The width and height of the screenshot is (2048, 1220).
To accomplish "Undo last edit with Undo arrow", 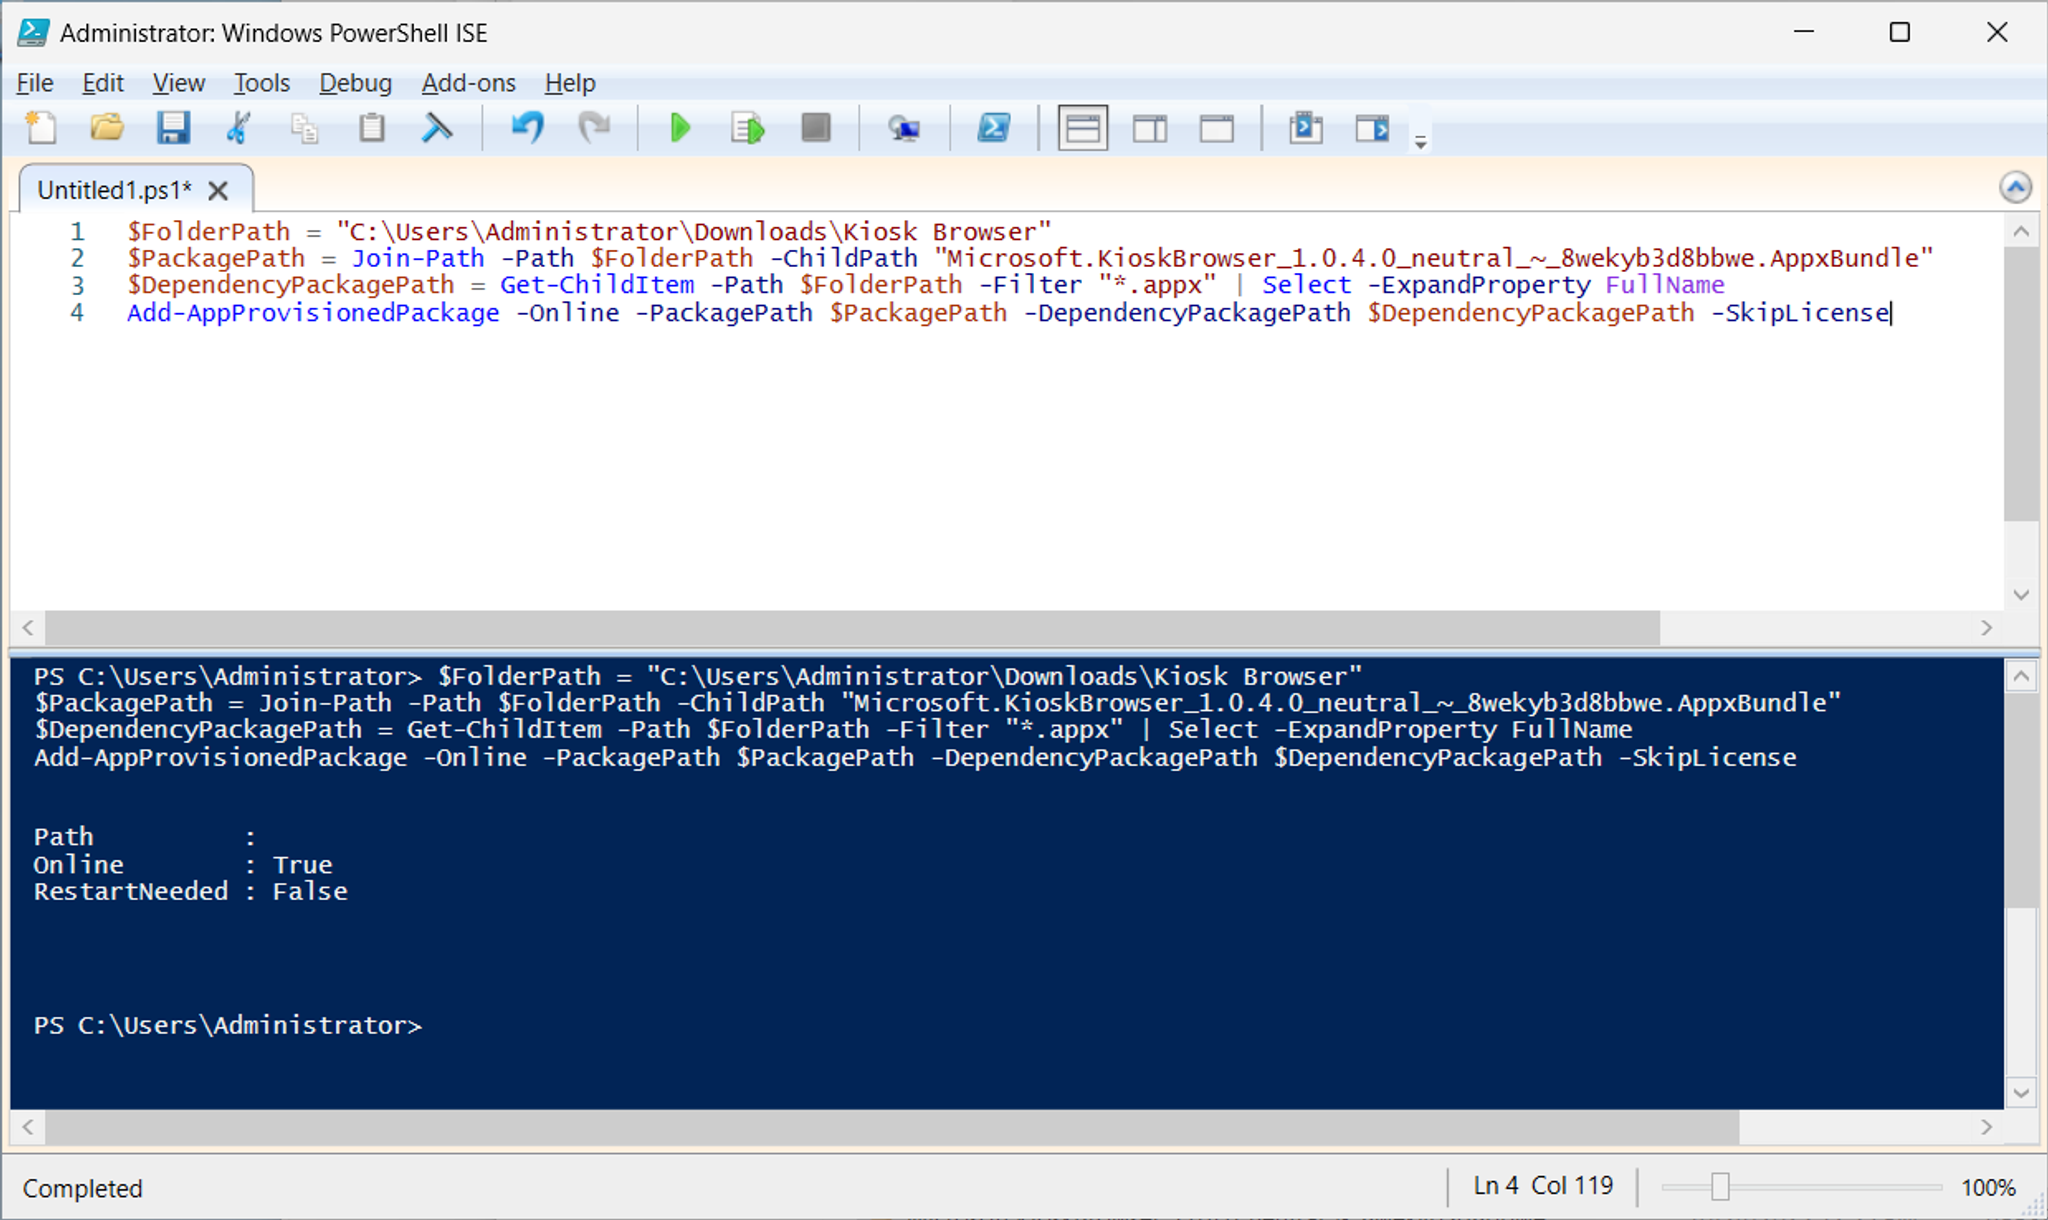I will 527,128.
